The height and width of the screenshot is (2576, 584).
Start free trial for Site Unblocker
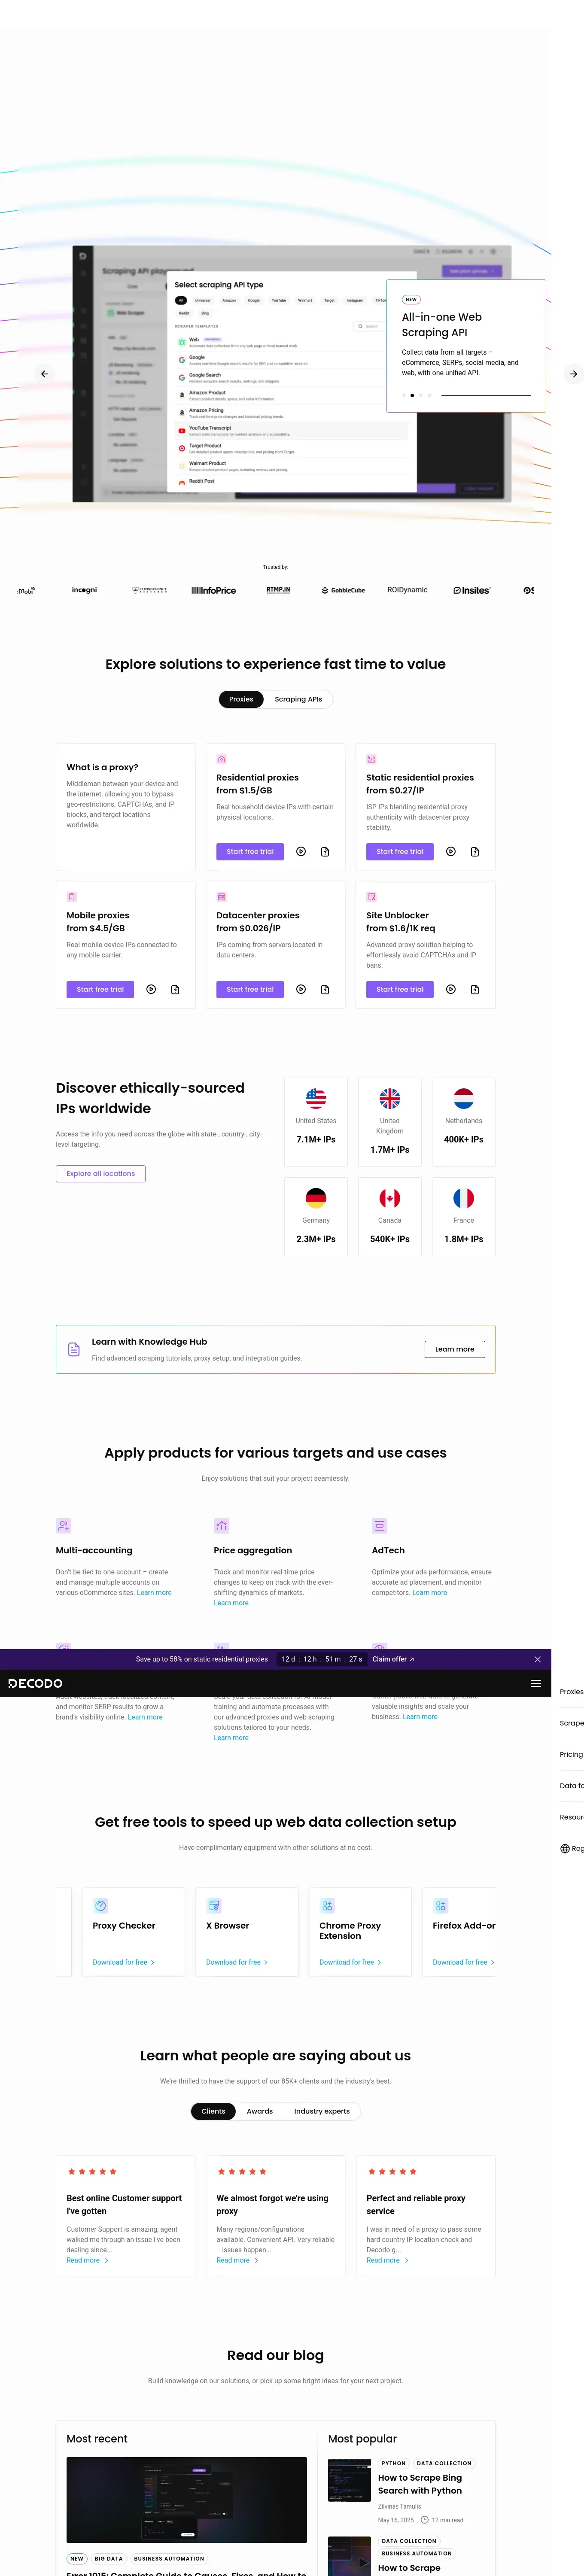400,990
